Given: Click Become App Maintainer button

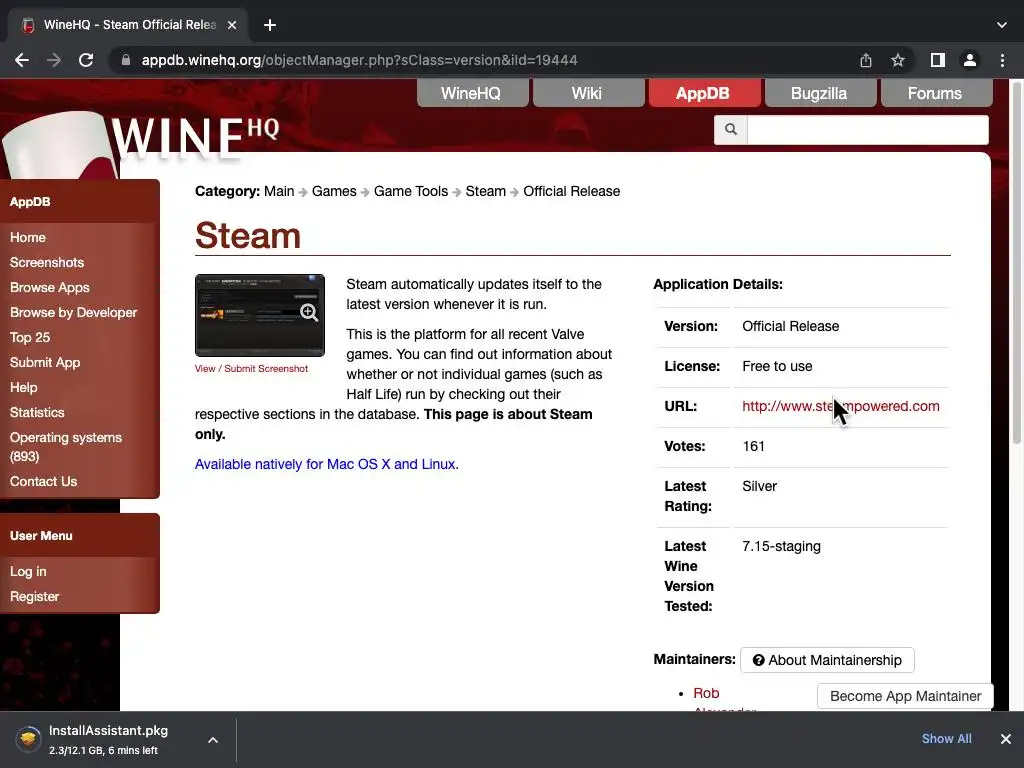Looking at the screenshot, I should click(905, 696).
